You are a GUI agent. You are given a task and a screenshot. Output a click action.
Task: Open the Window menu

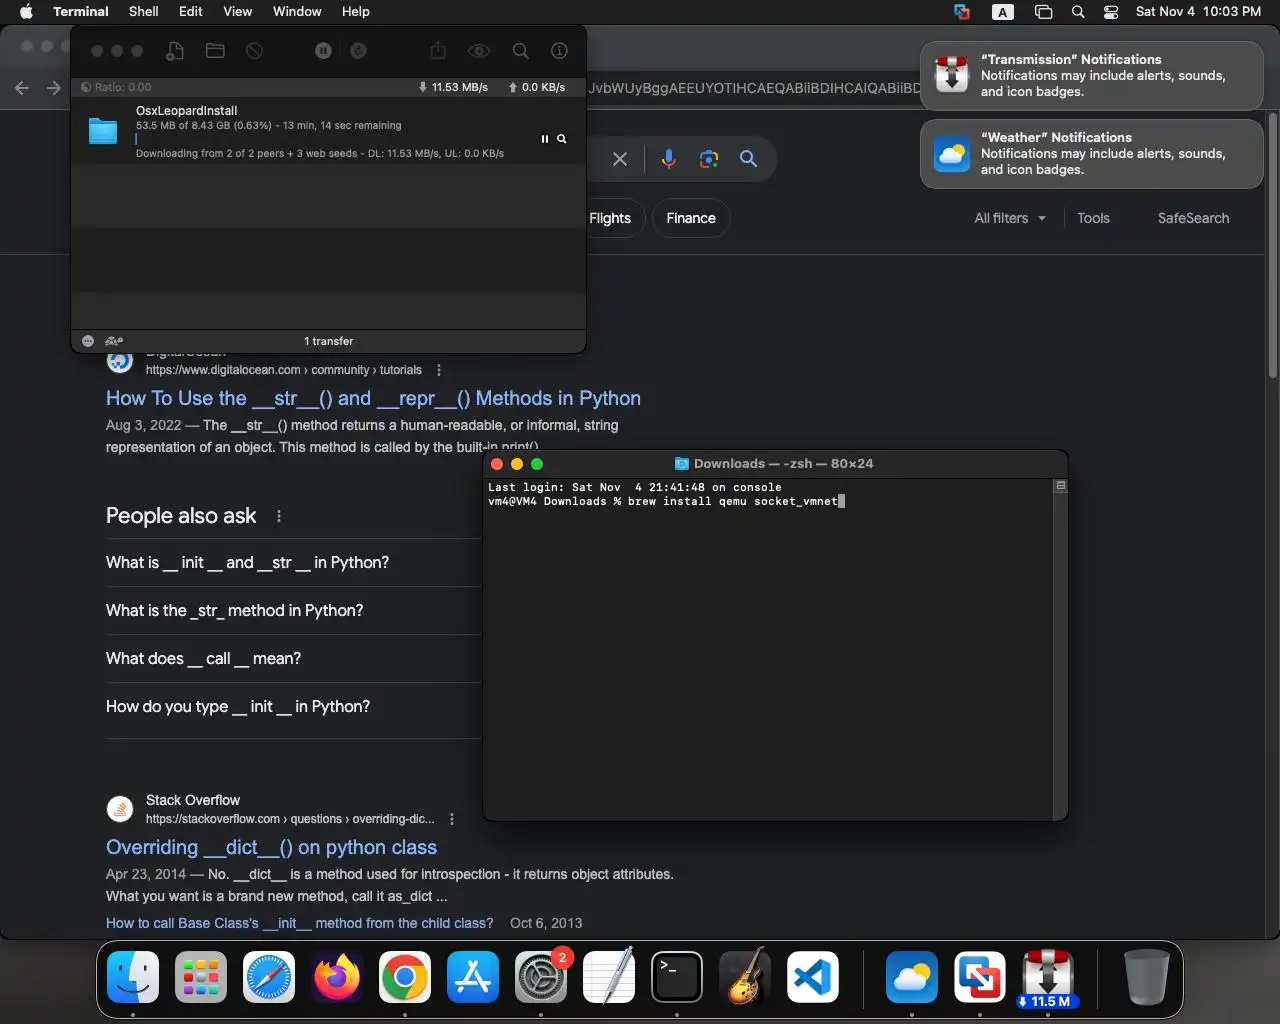(x=297, y=11)
